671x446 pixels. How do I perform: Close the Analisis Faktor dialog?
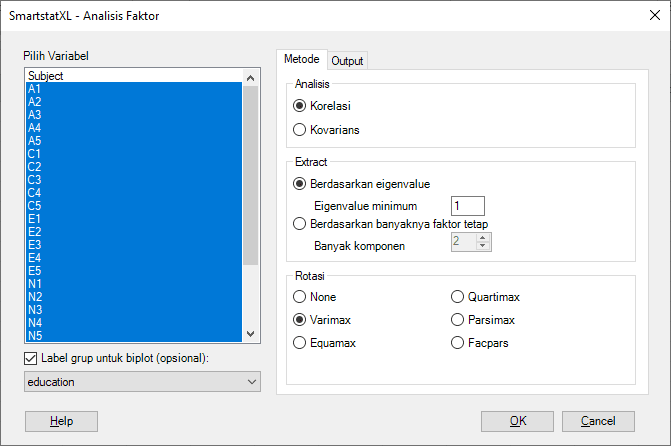(x=654, y=15)
